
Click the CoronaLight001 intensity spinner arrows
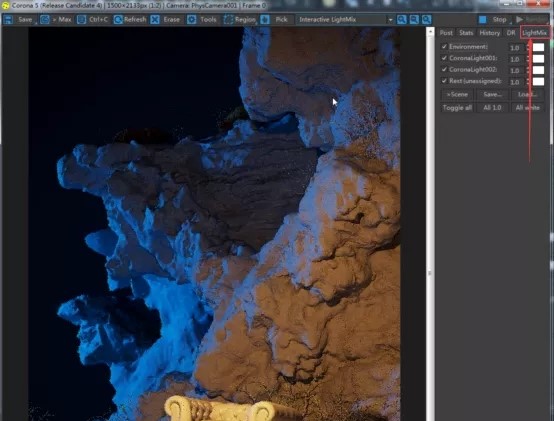529,59
